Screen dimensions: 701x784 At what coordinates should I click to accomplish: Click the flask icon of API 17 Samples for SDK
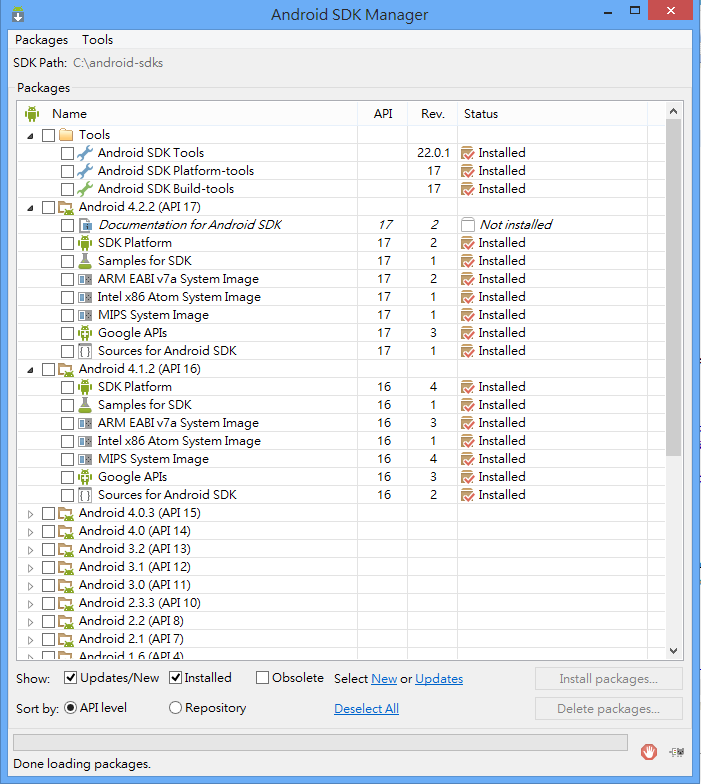coord(85,261)
